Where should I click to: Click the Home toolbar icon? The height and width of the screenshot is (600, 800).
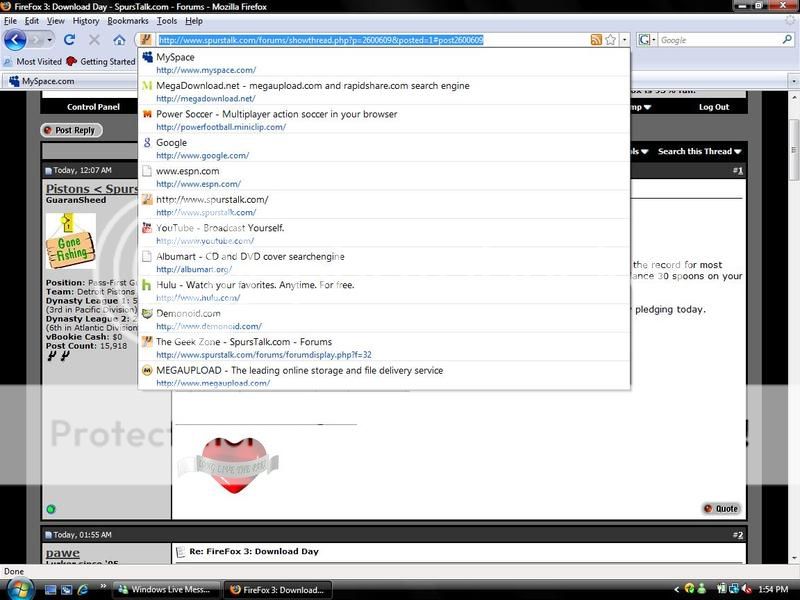[x=119, y=40]
